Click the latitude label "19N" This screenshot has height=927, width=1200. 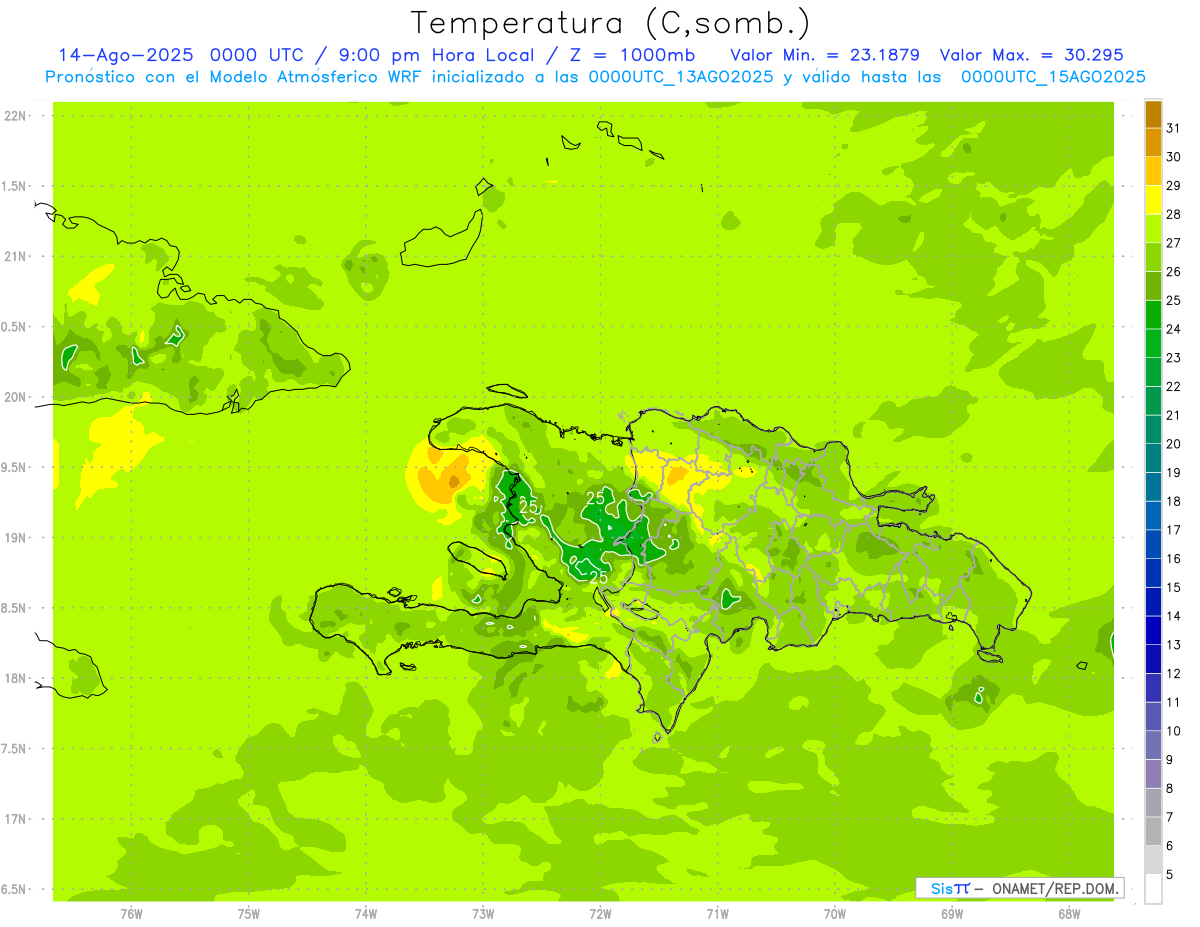[15, 538]
